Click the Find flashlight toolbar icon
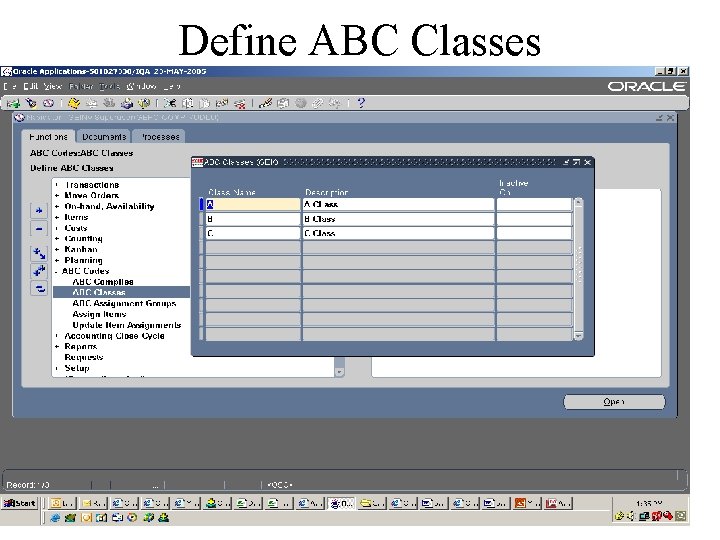Screen dimensions: 720x540 point(31,103)
